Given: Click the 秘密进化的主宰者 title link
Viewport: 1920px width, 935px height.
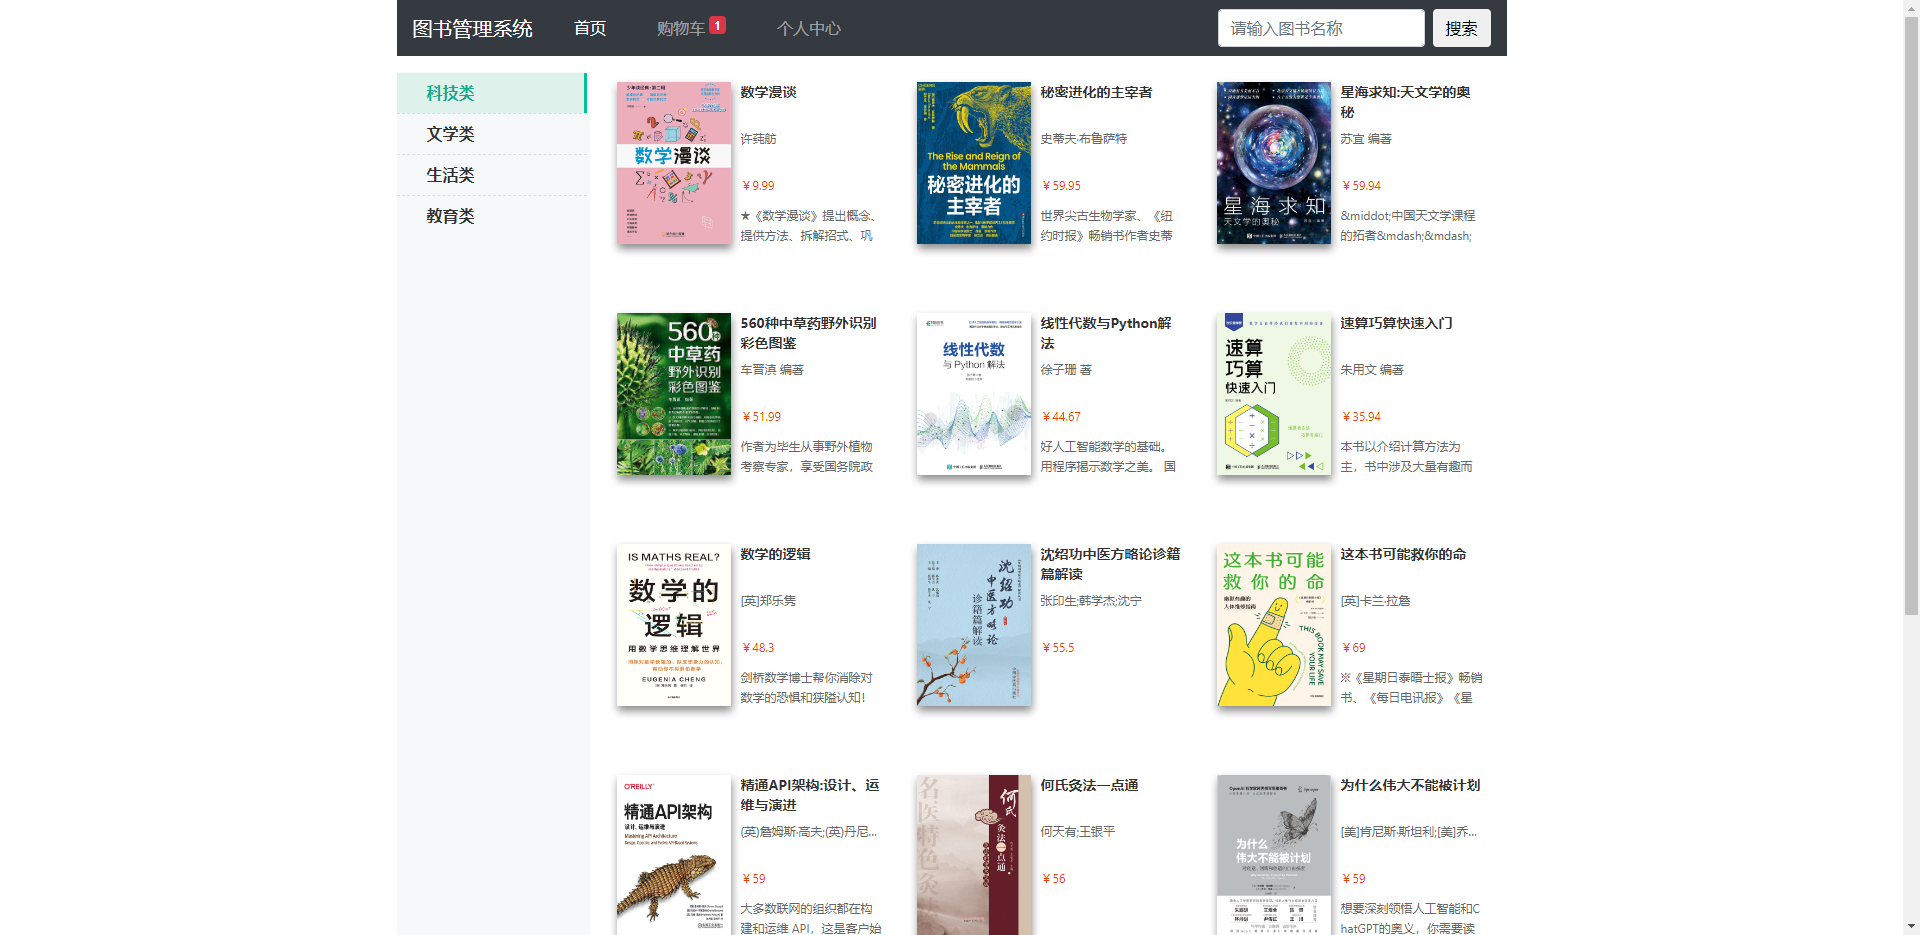Looking at the screenshot, I should (x=1096, y=92).
